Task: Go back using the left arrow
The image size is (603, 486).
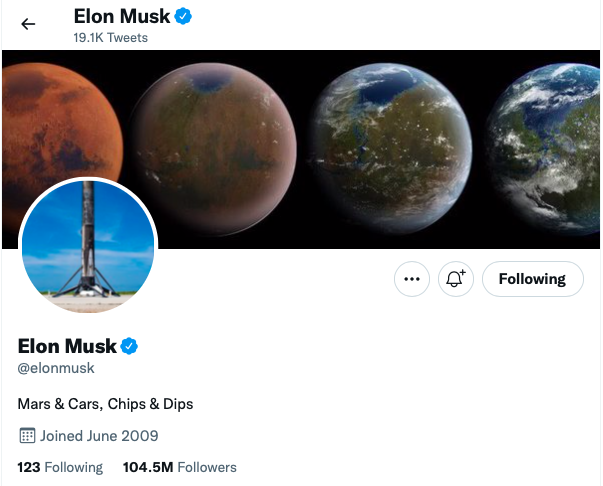Action: pos(28,24)
